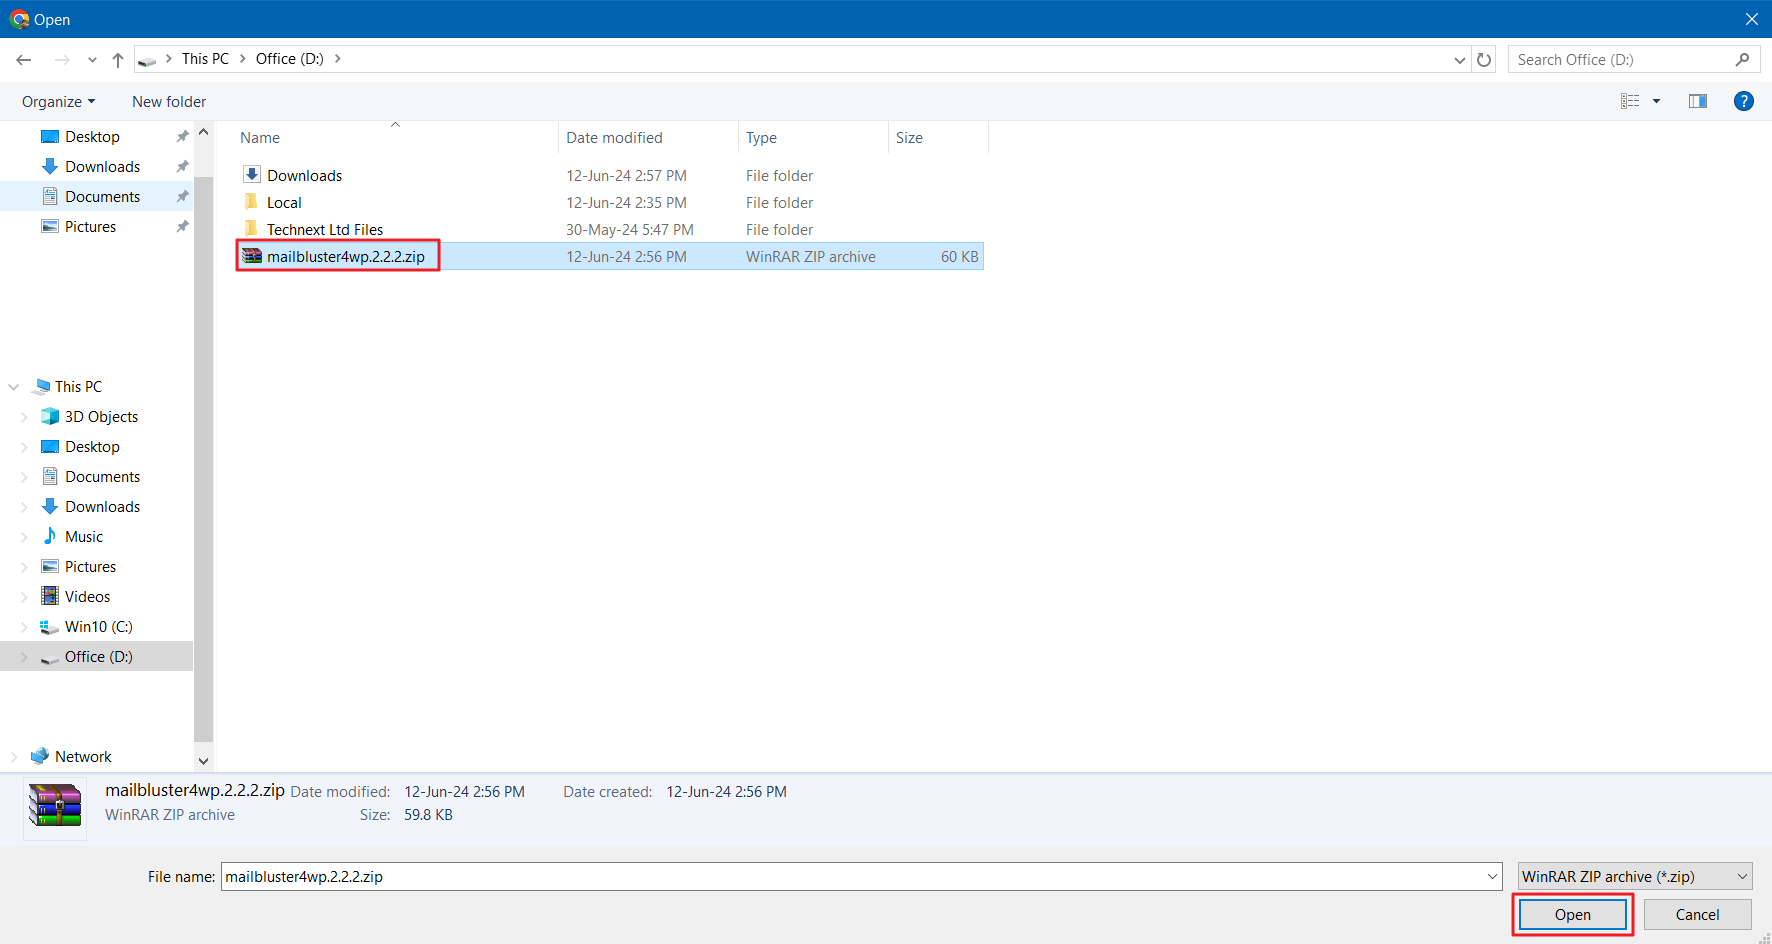The image size is (1772, 944).
Task: Select the mailbluster4wp.2.2.2.zip file
Action: point(345,257)
